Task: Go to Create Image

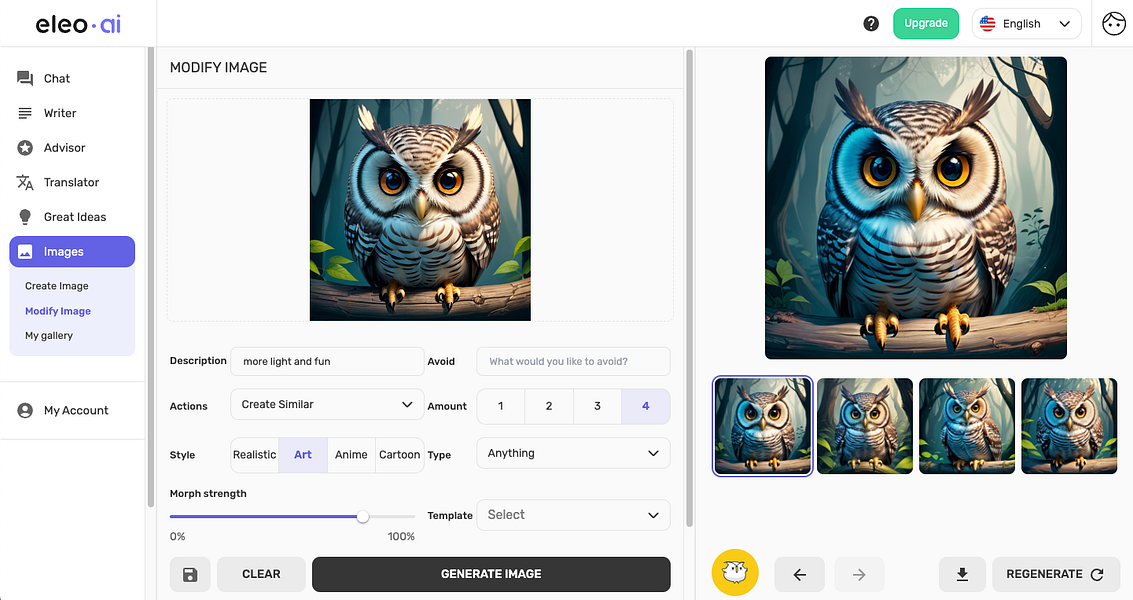Action: coord(56,286)
